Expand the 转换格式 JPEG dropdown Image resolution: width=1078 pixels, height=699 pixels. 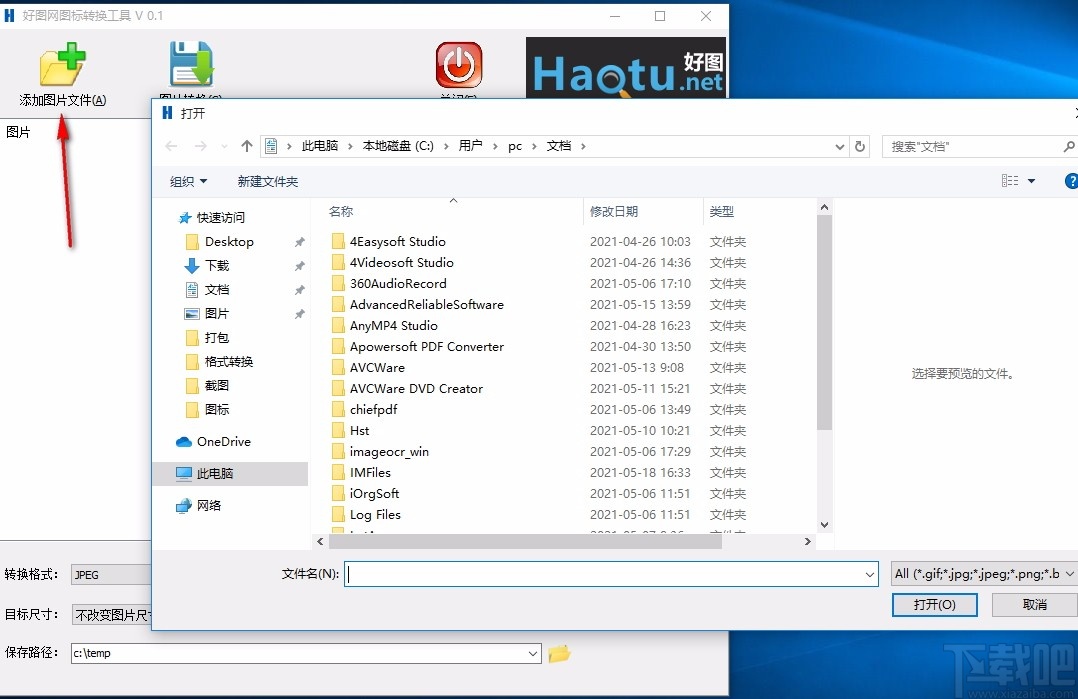(110, 574)
